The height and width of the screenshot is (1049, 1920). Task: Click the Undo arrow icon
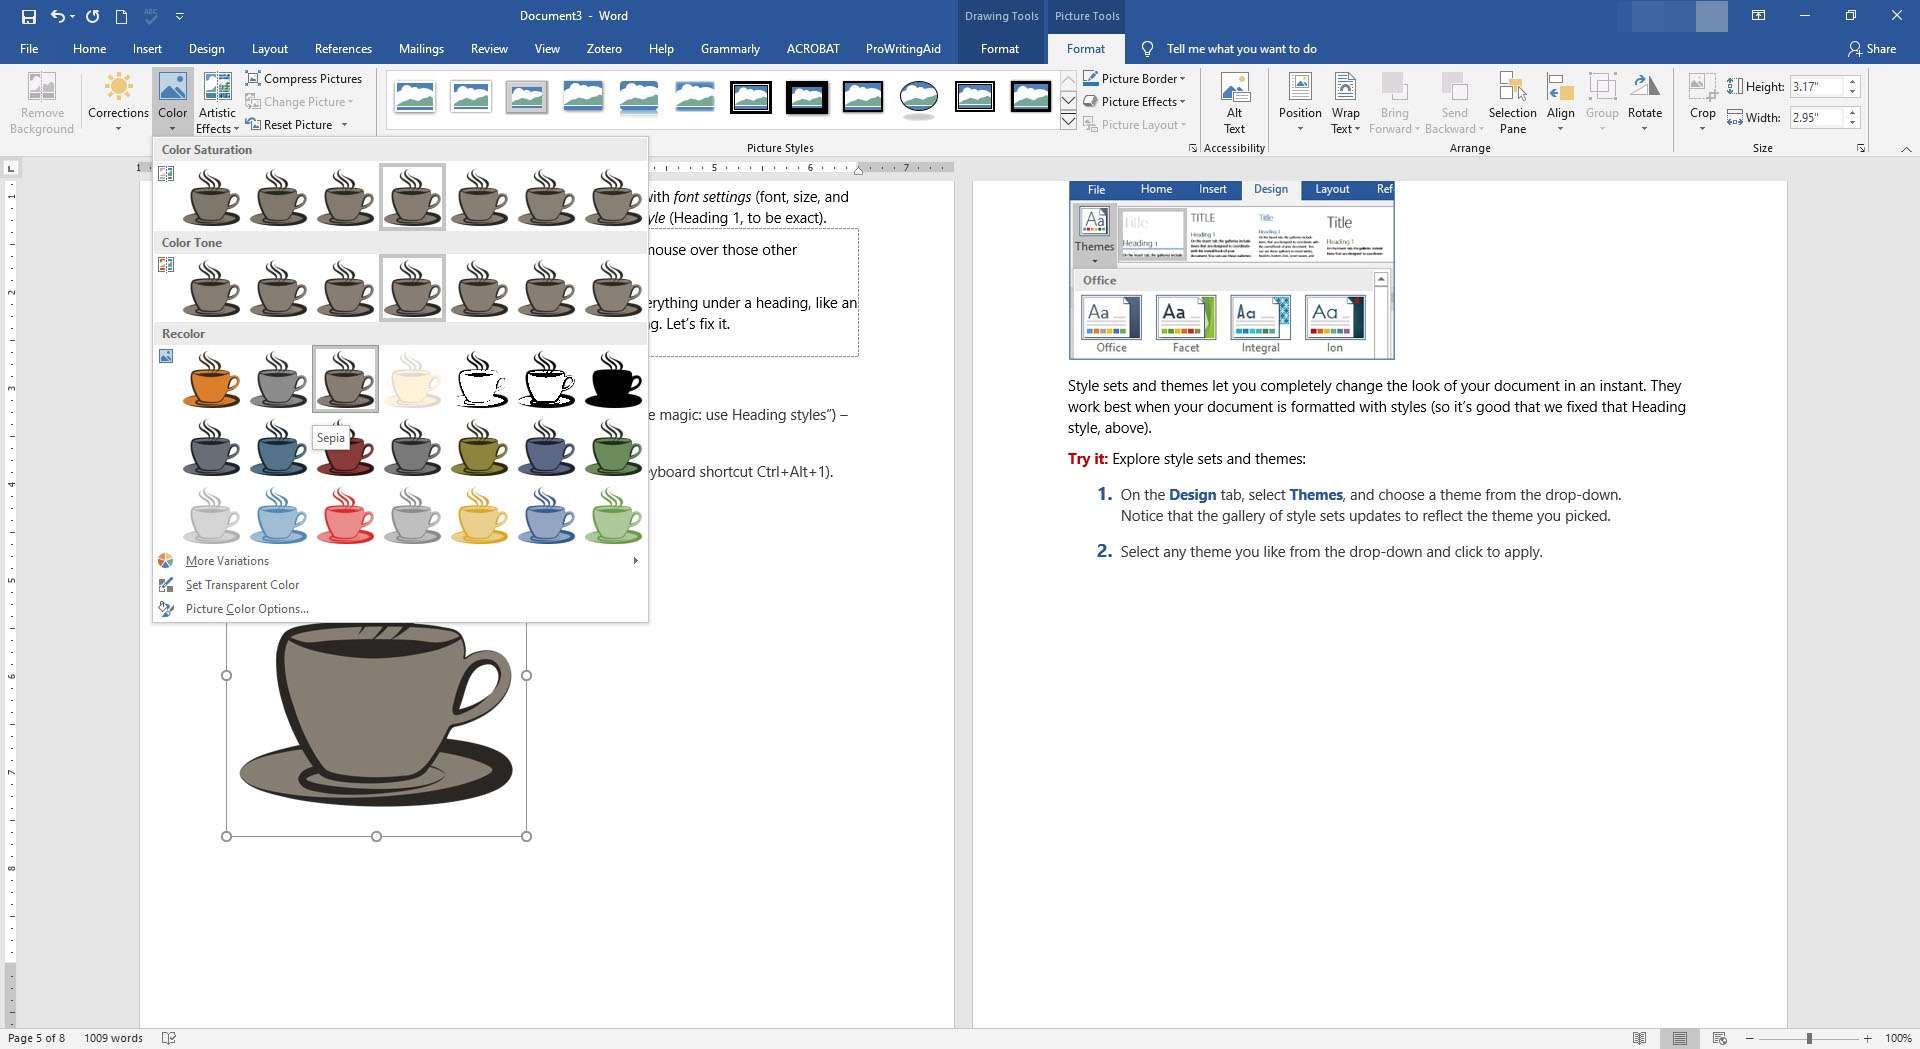click(x=58, y=16)
